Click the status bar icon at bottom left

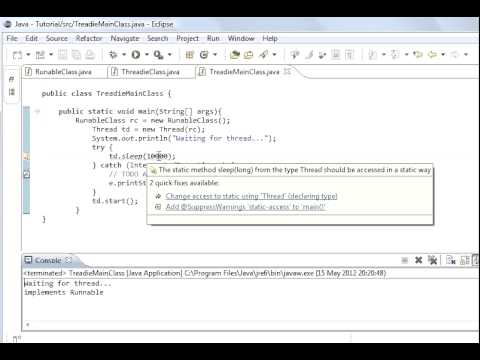(17, 339)
